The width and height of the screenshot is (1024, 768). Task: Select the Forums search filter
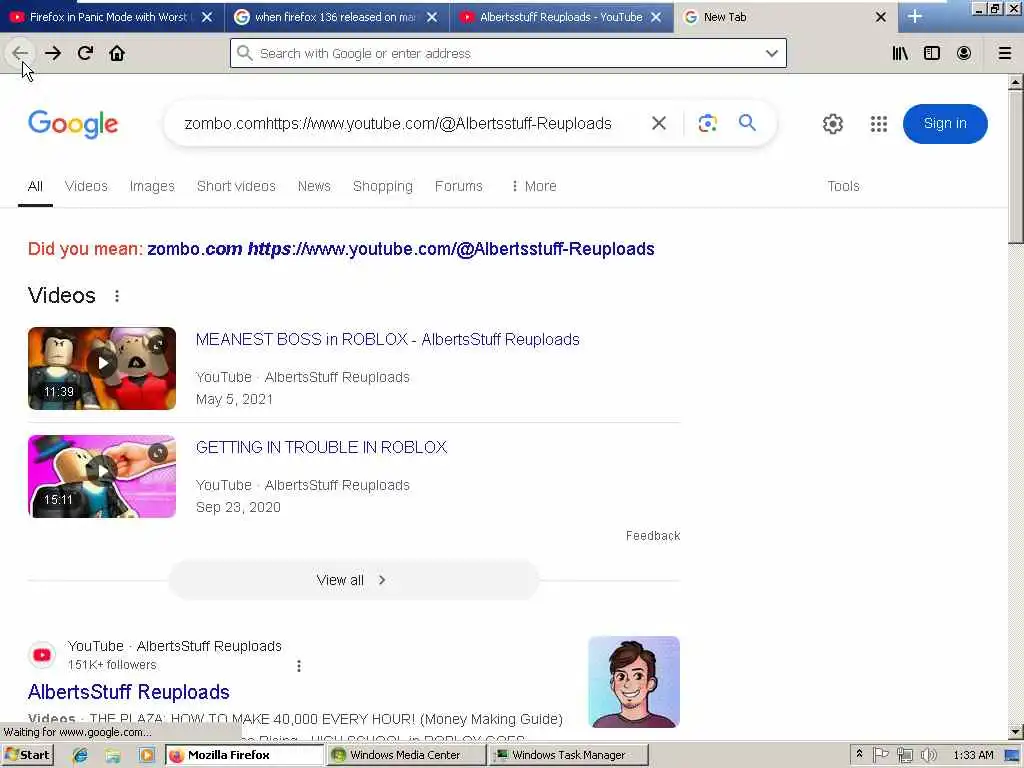coord(458,186)
